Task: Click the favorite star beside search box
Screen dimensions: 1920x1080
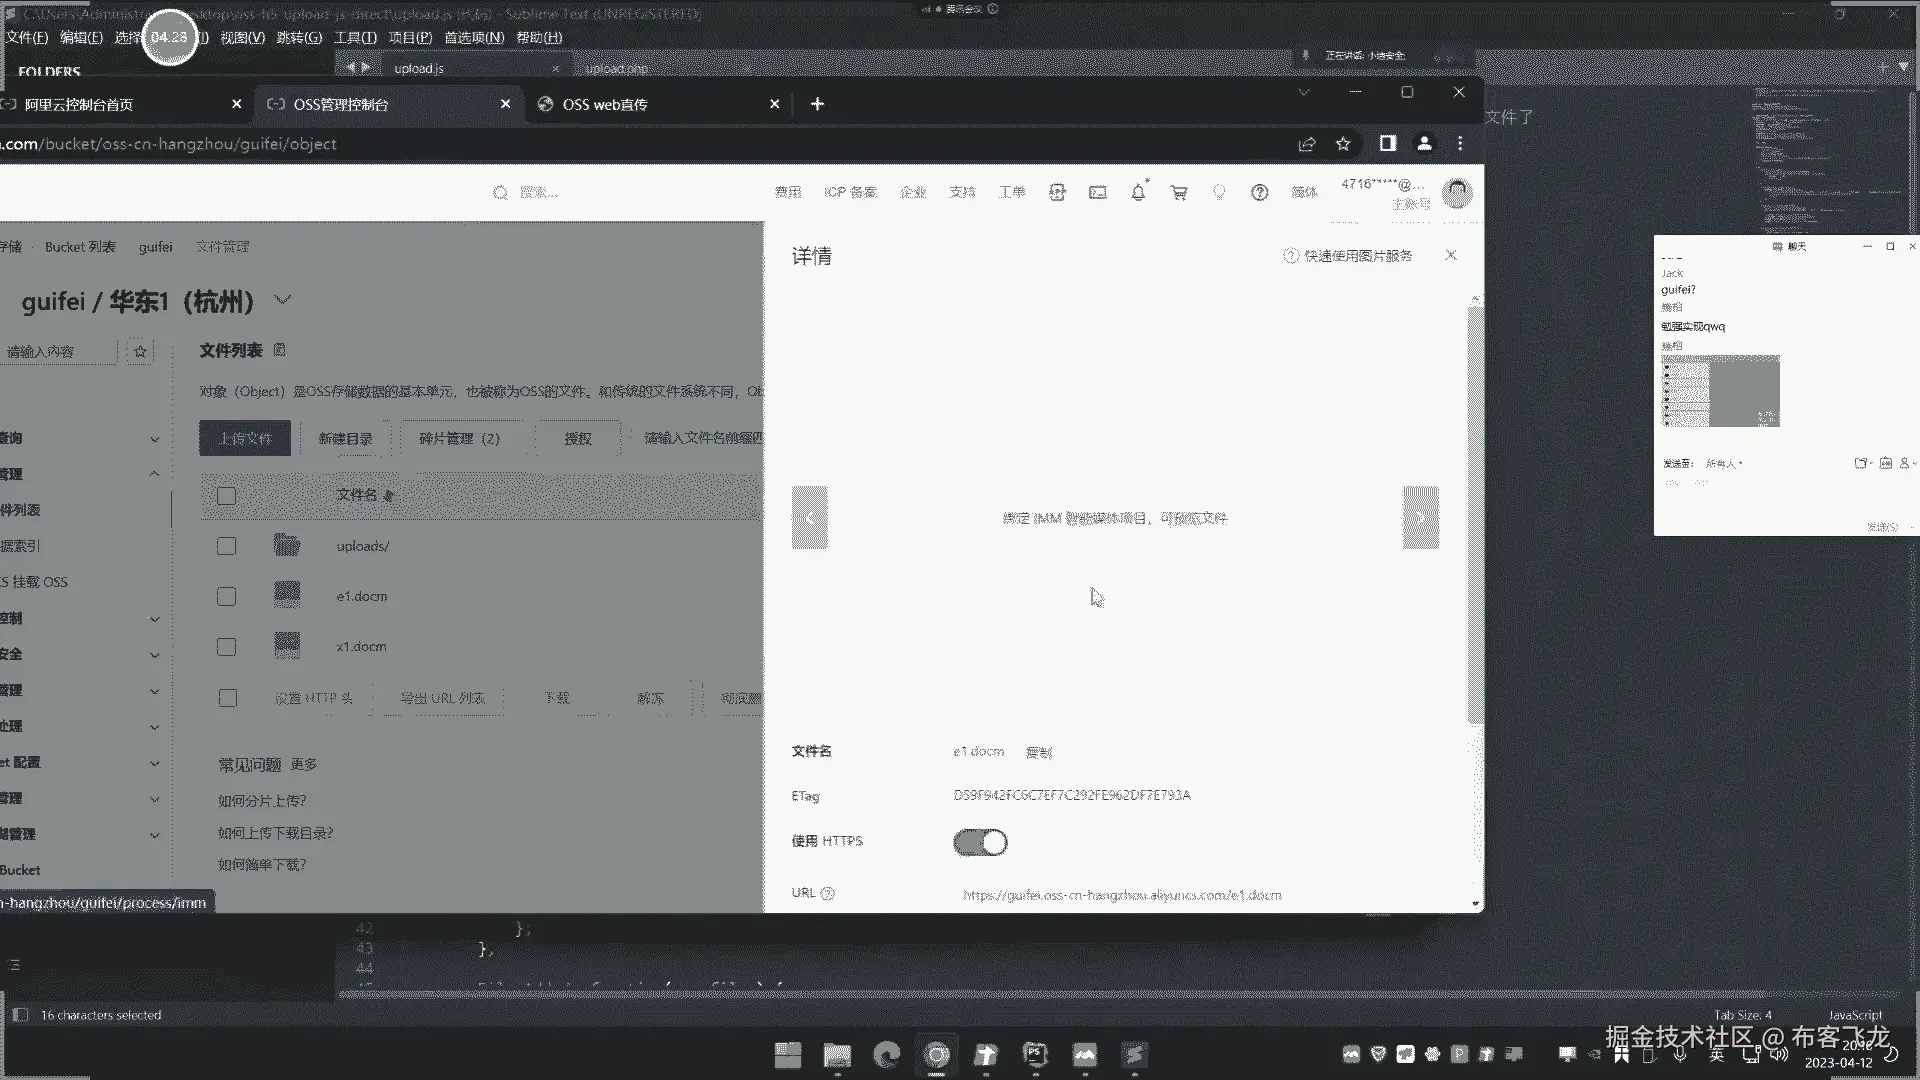Action: click(140, 351)
